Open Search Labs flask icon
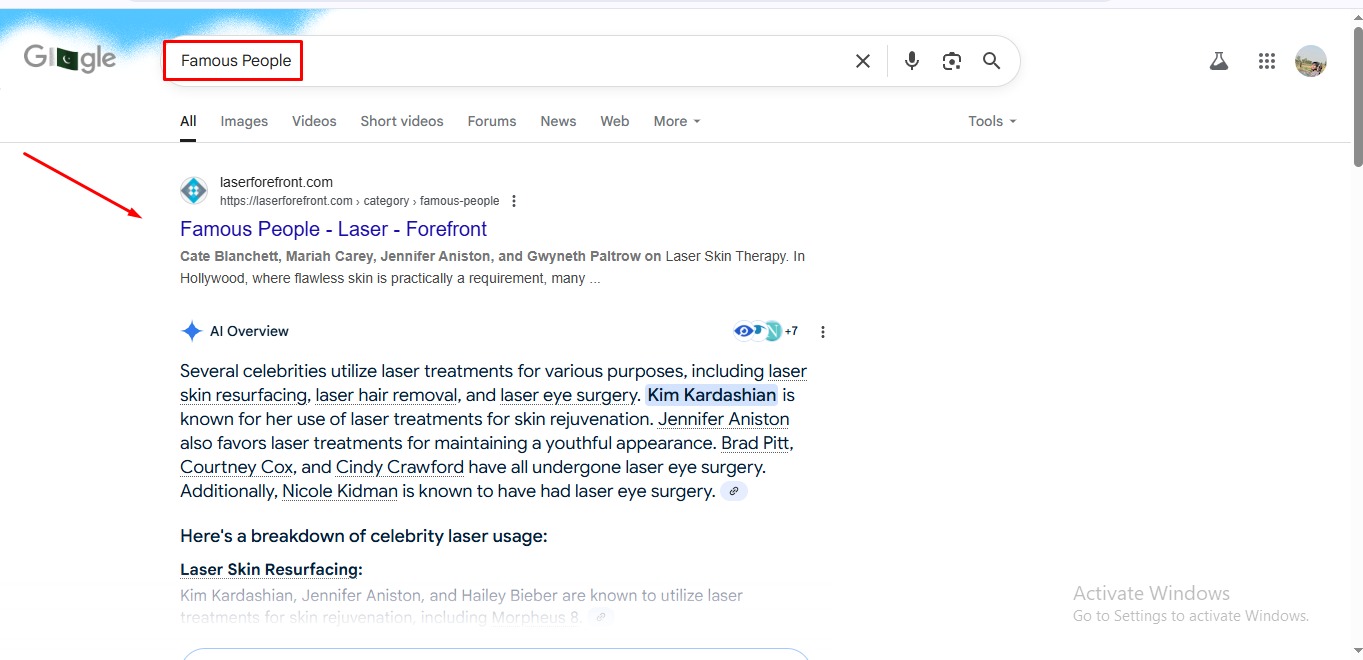The width and height of the screenshot is (1363, 660). pos(1218,61)
